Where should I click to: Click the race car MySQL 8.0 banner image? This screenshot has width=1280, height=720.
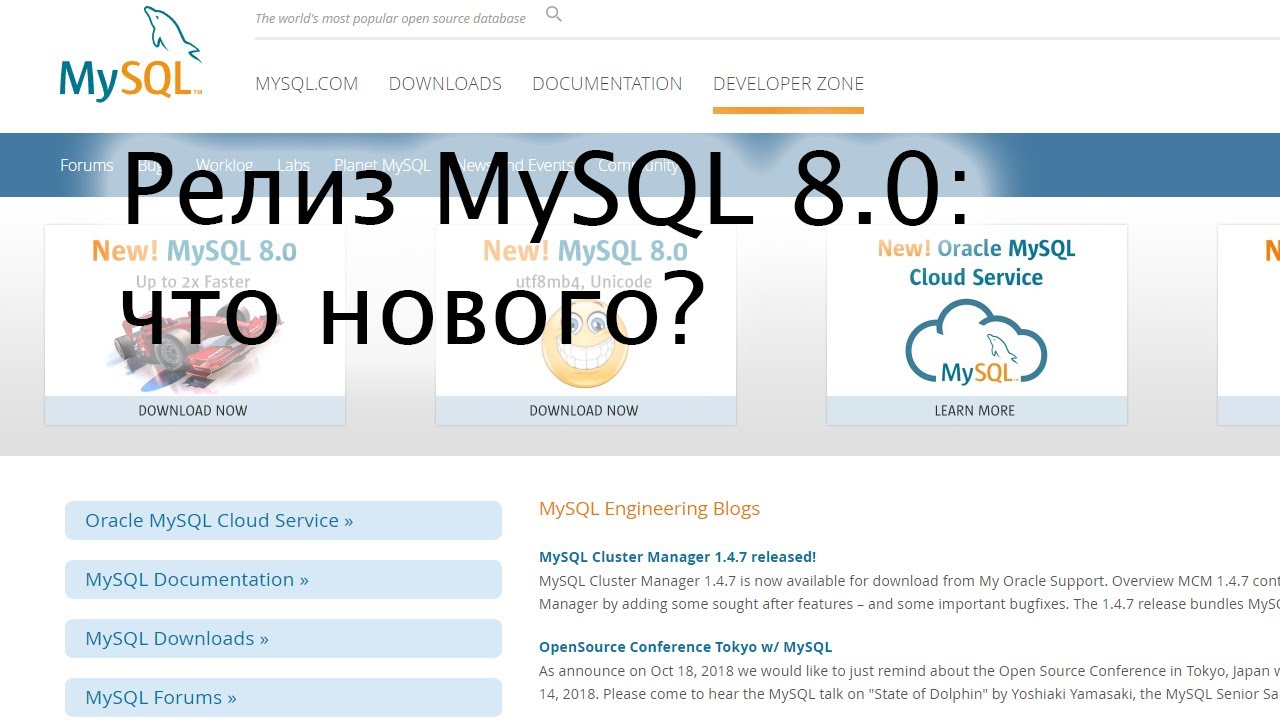click(195, 345)
